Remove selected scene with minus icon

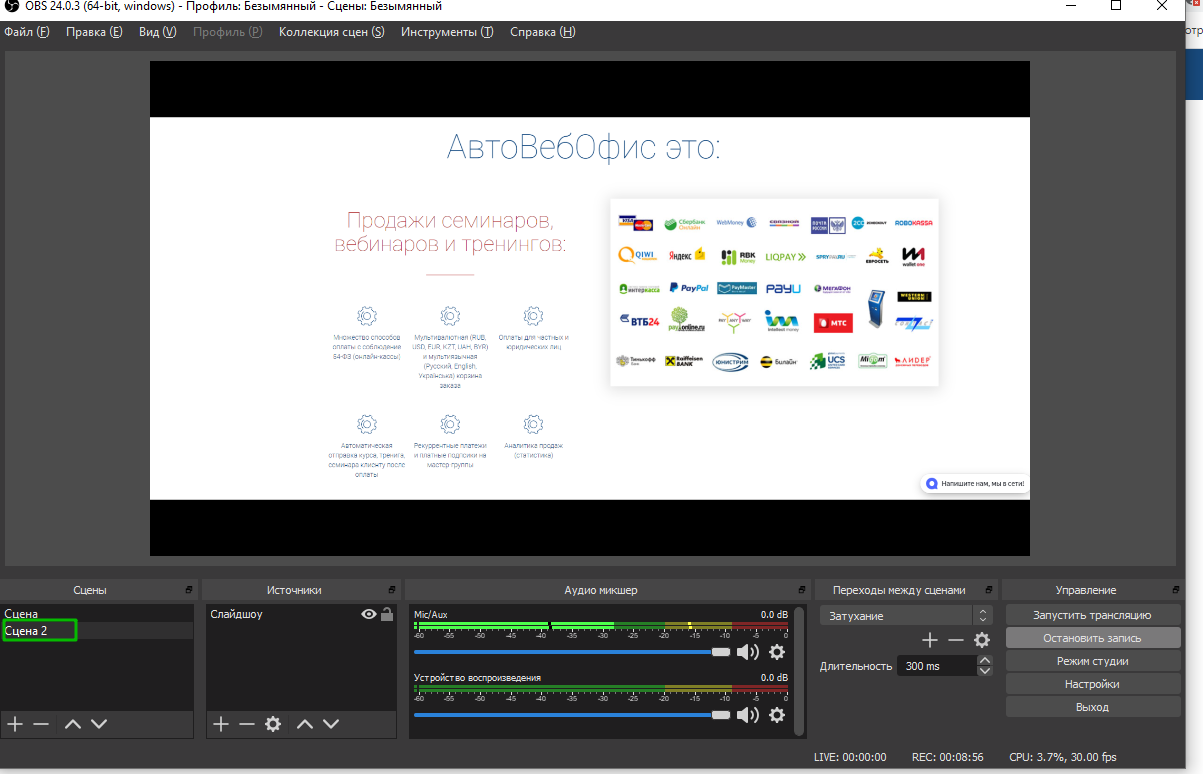click(x=41, y=724)
